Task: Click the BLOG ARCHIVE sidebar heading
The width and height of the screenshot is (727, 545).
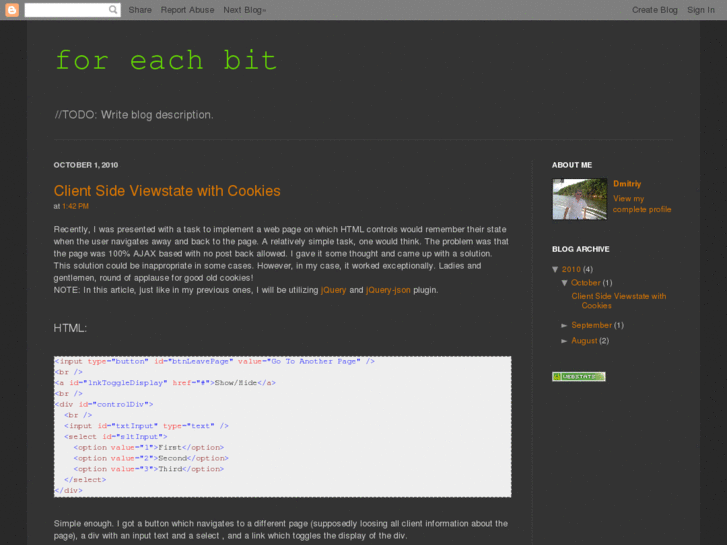Action: 580,249
